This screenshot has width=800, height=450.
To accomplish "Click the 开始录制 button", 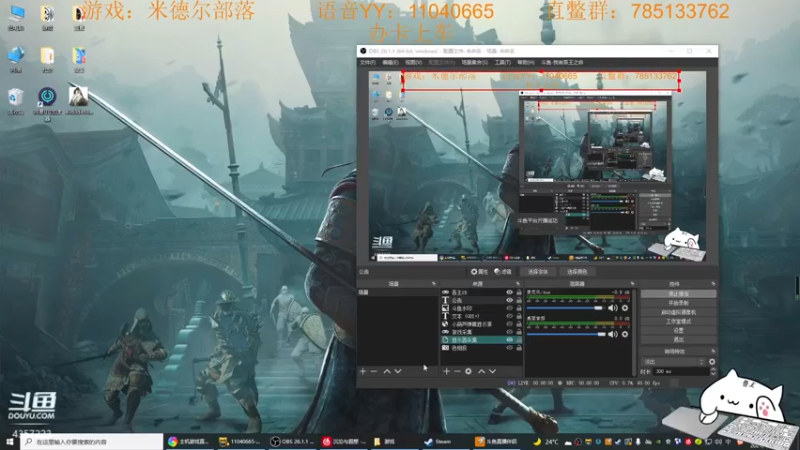I will tap(678, 303).
